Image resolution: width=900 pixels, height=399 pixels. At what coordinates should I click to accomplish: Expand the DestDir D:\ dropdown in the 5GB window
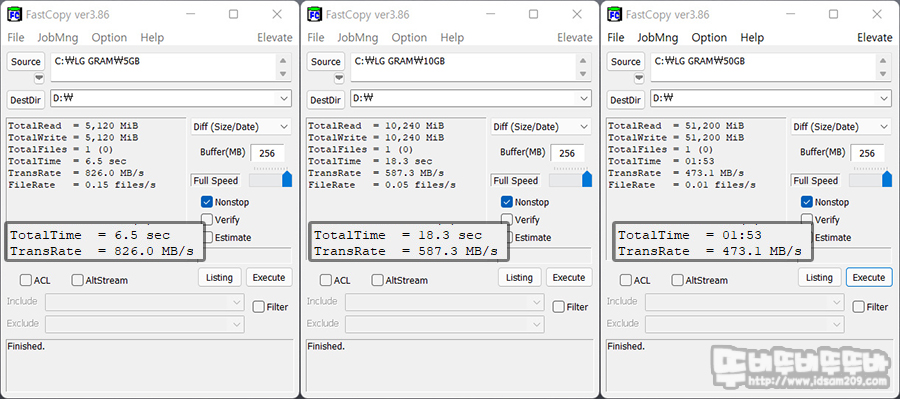(284, 98)
